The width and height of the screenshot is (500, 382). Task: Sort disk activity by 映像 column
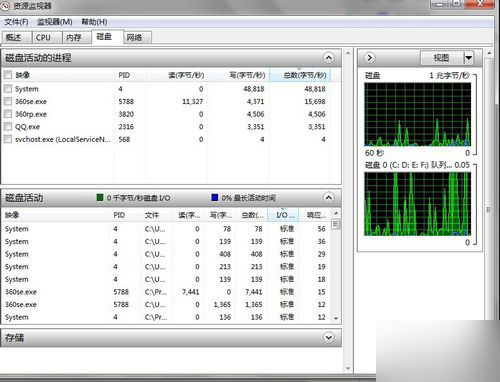[55, 215]
